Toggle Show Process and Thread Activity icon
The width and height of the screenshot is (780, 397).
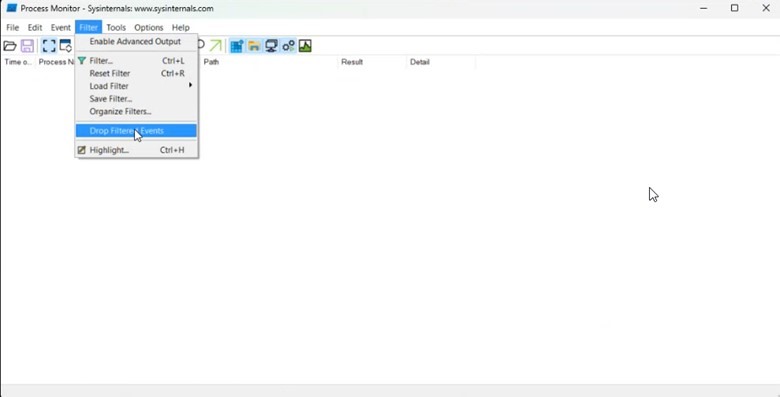pyautogui.click(x=288, y=46)
